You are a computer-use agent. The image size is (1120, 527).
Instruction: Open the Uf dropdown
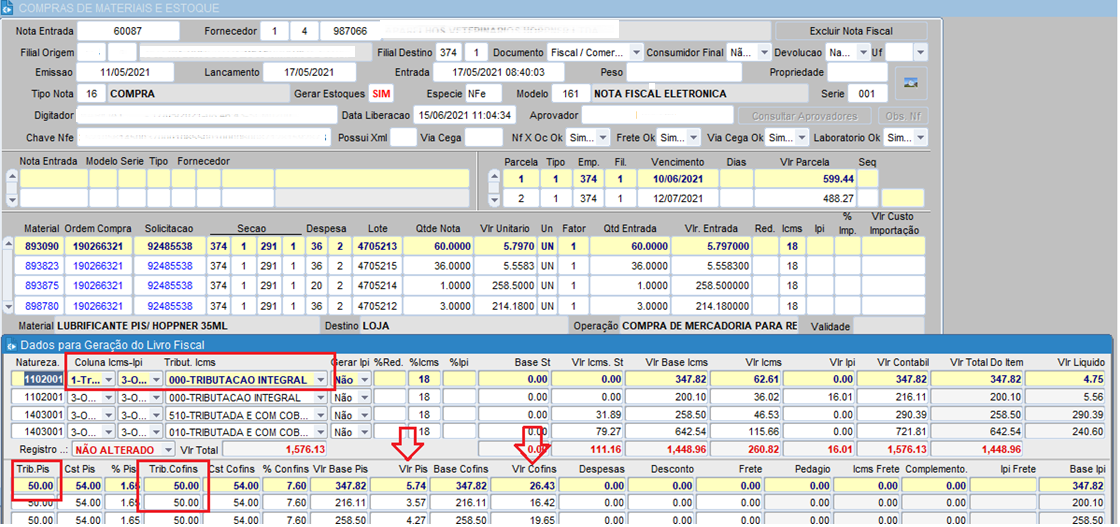(920, 53)
